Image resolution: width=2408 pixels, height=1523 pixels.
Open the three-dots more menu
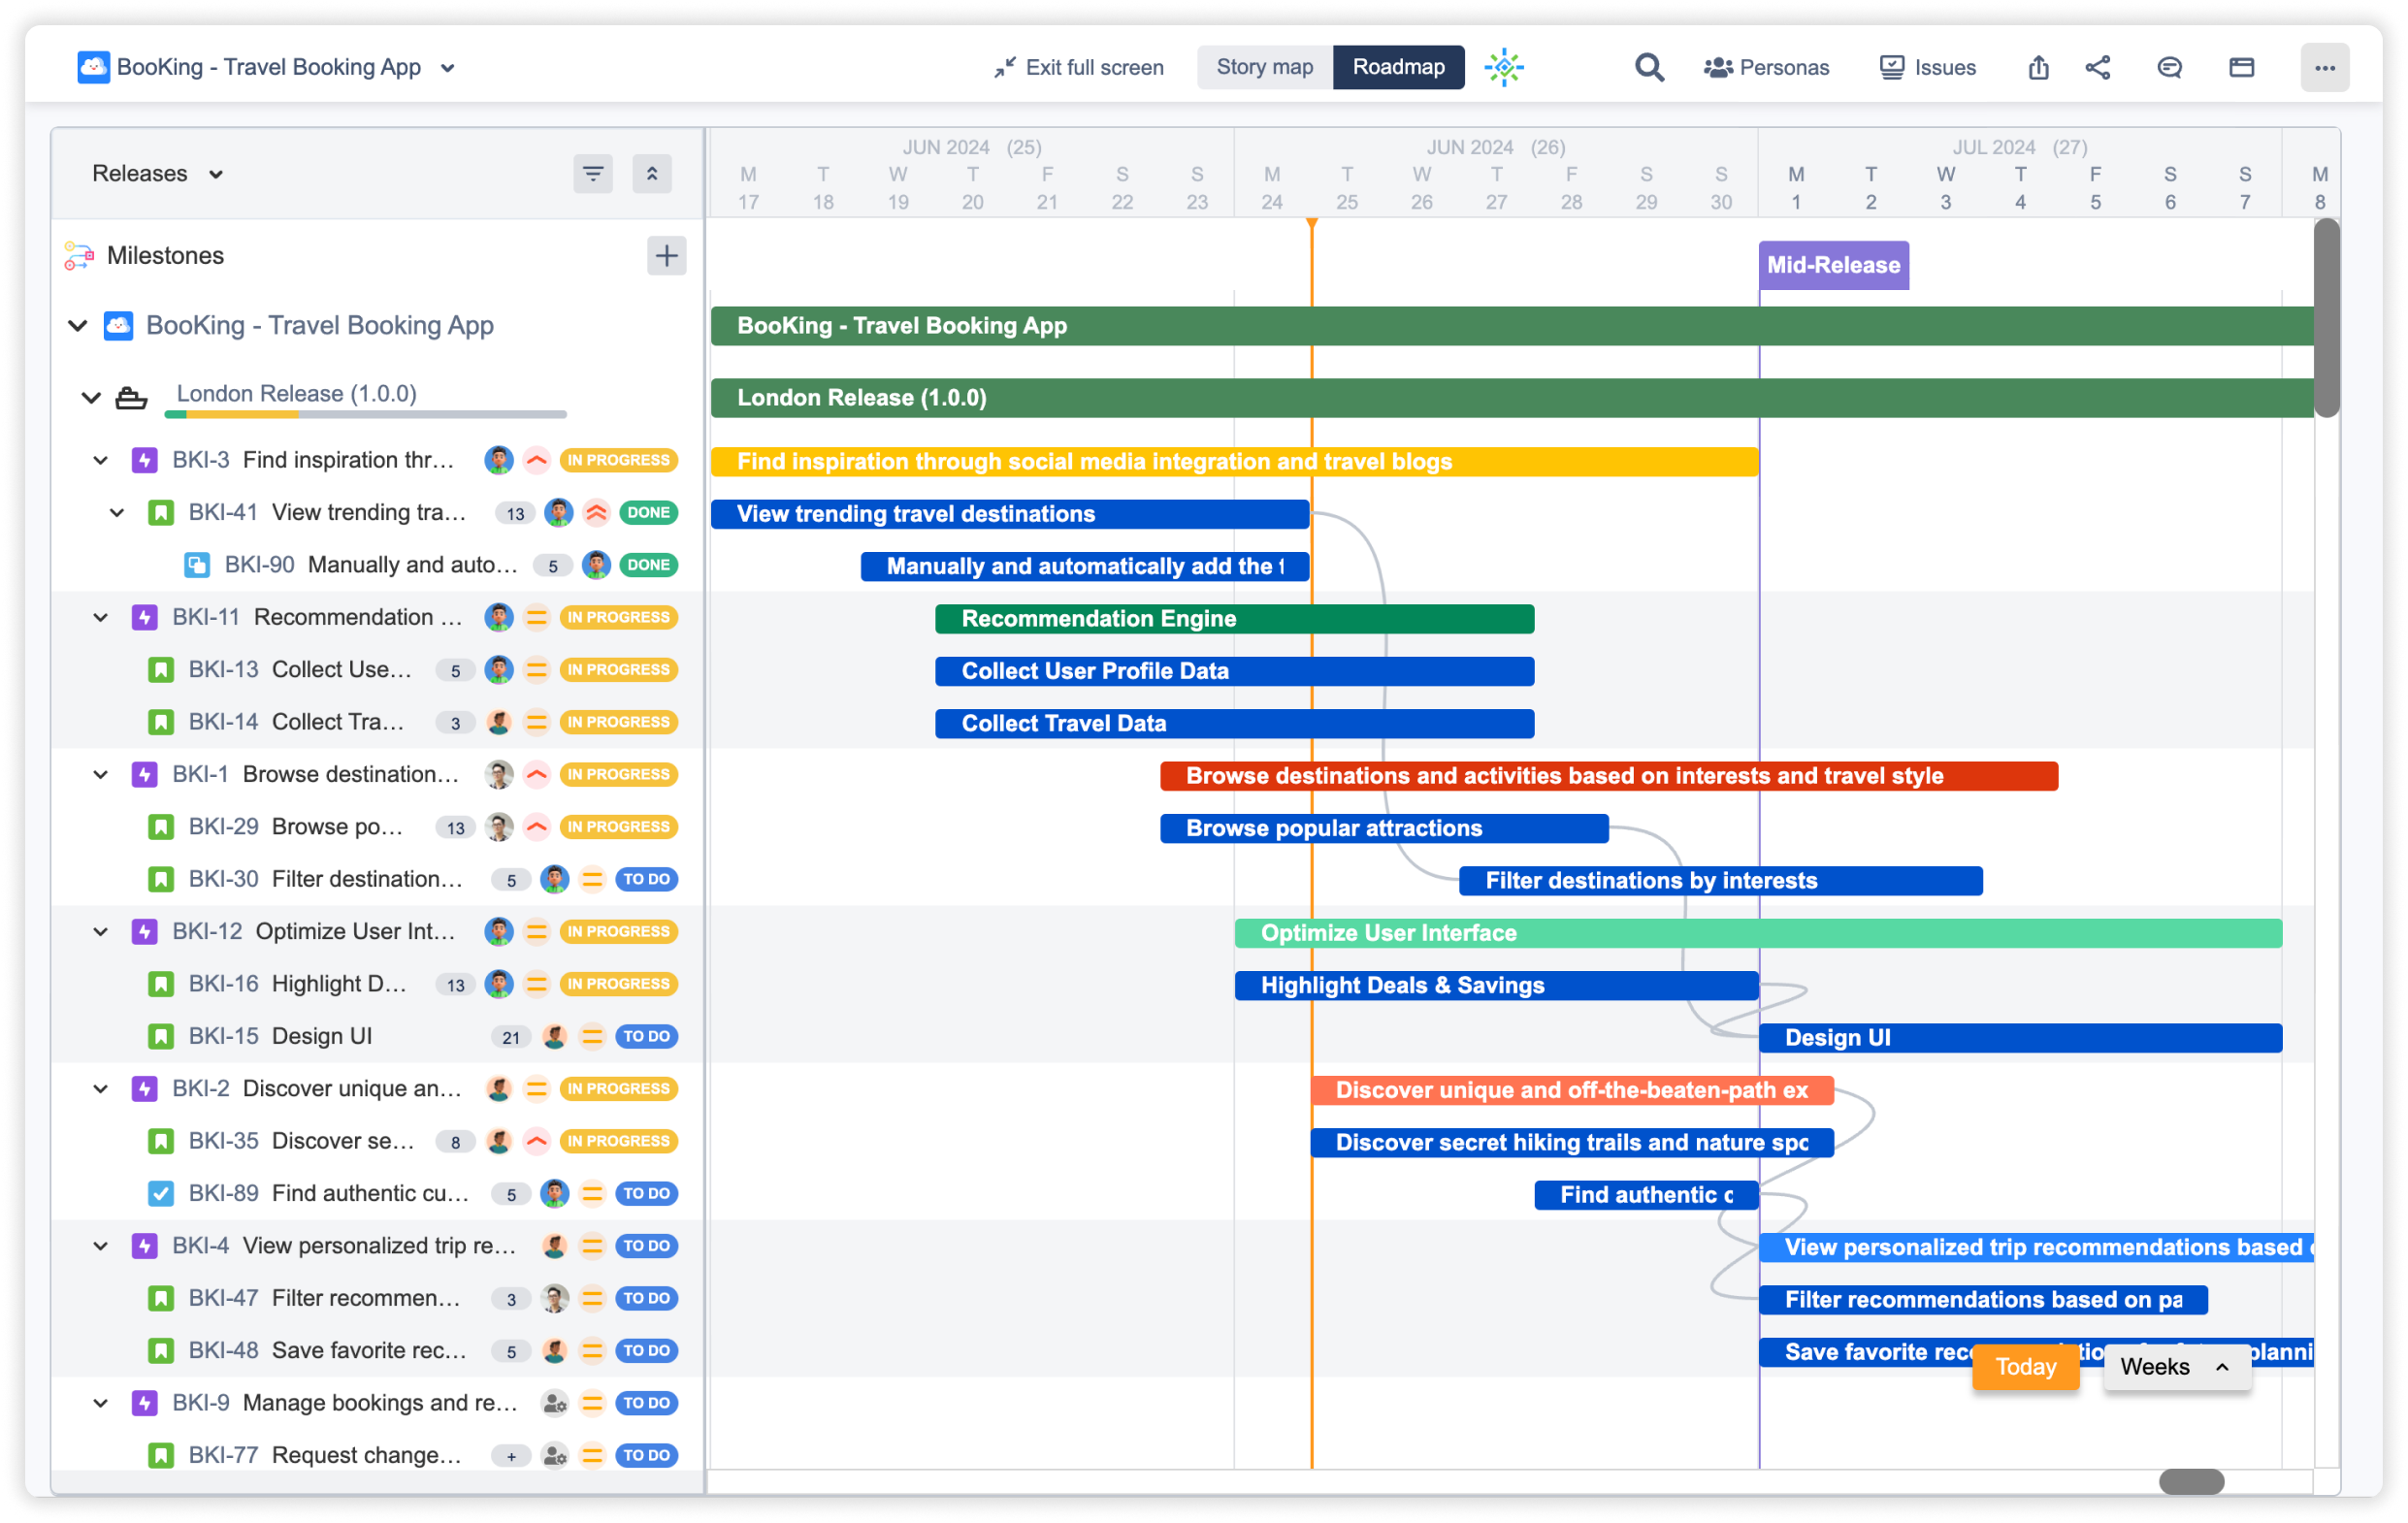2324,67
